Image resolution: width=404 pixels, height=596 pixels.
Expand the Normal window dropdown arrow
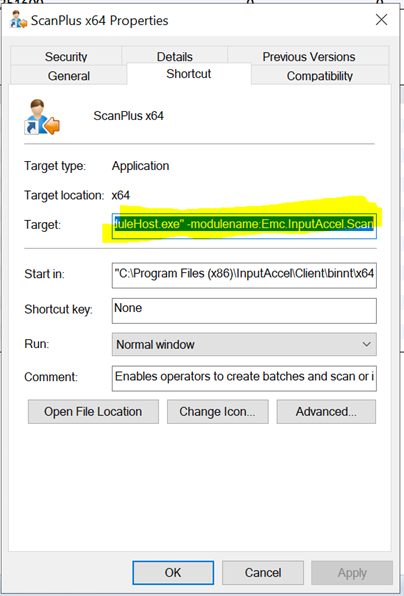click(x=366, y=344)
